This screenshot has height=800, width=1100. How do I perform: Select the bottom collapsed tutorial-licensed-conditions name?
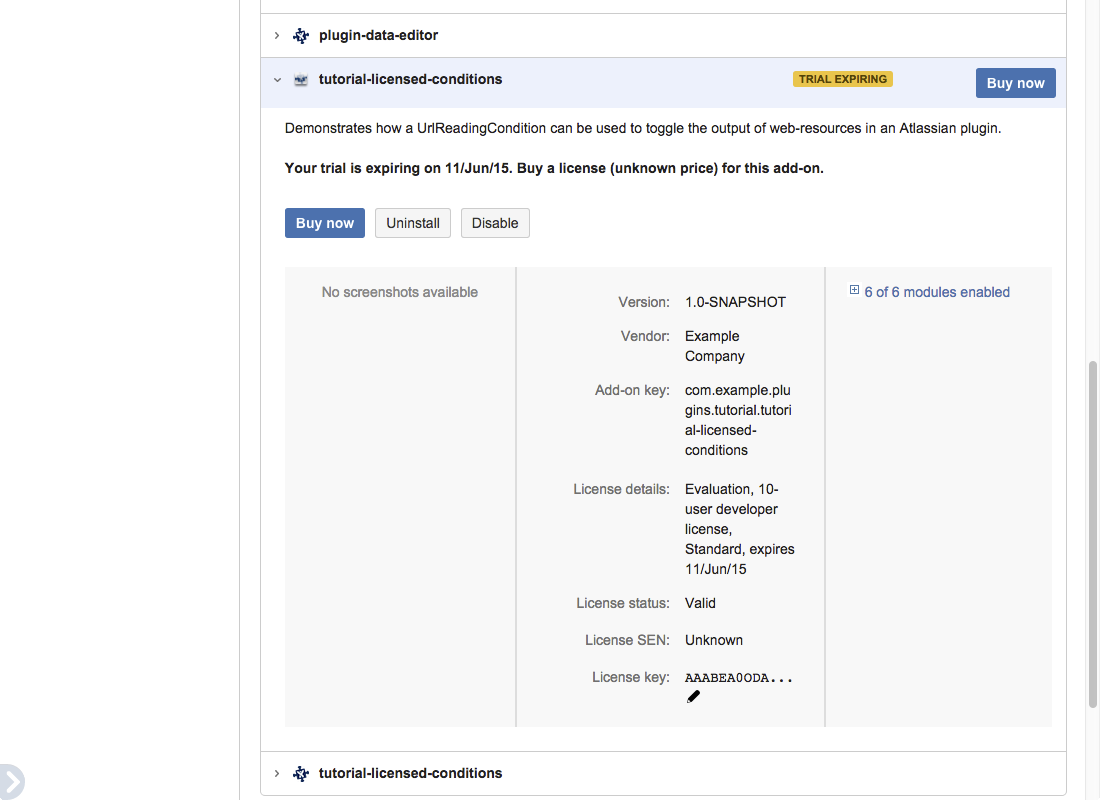click(410, 773)
